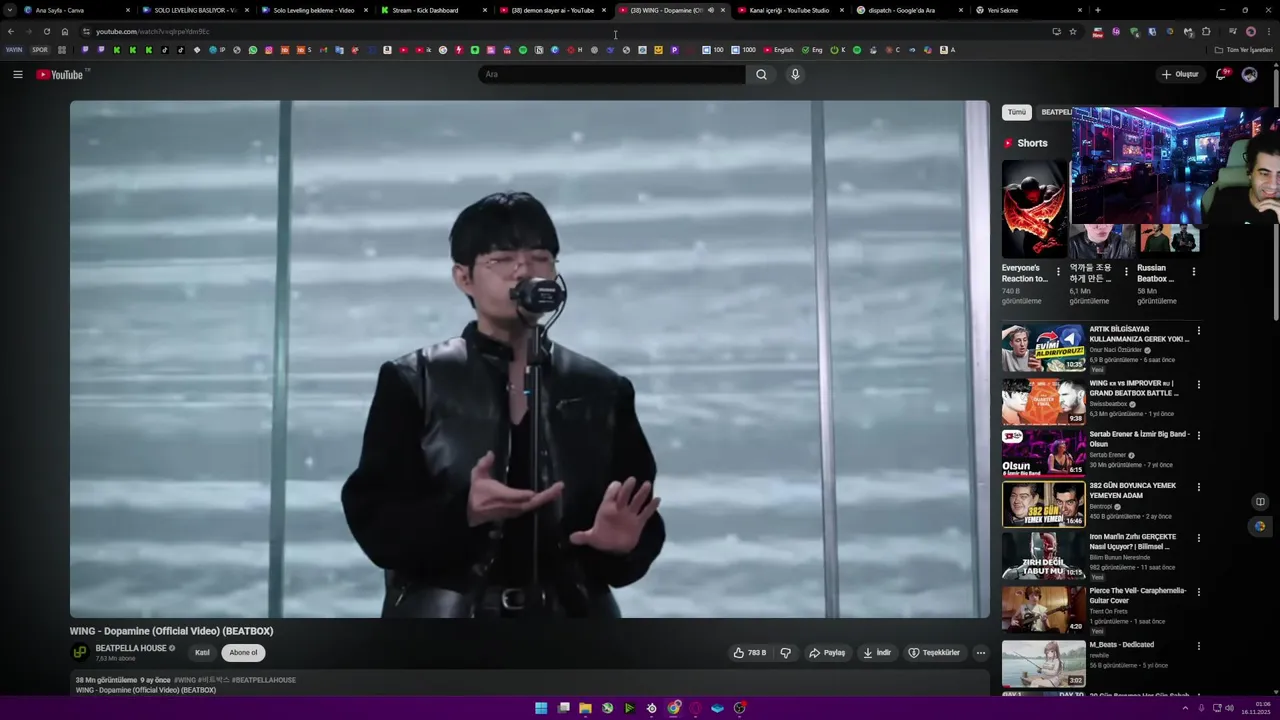Open the BEATPELLA HOUSE channel name link
Viewport: 1280px width, 720px height.
tap(131, 648)
